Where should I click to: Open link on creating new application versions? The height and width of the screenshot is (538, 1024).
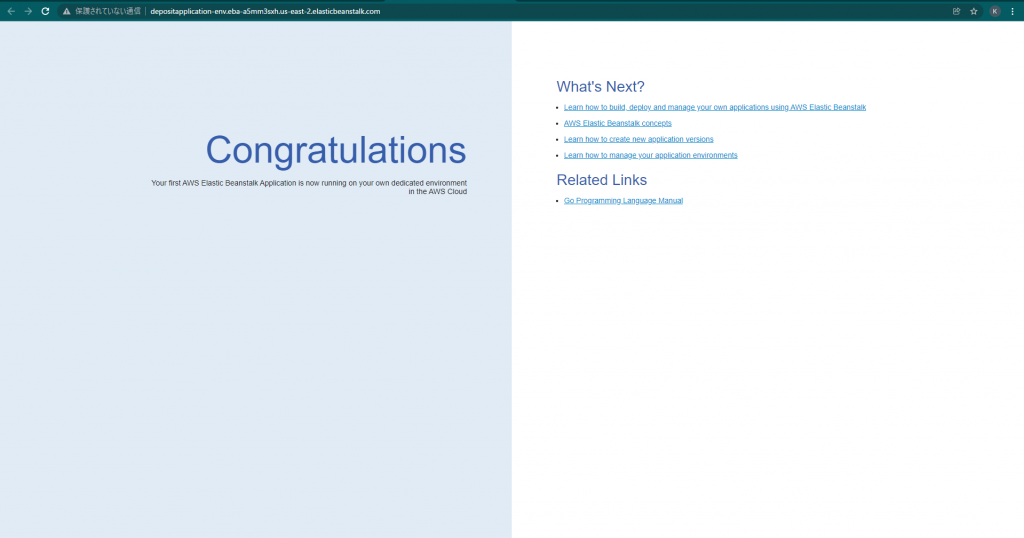(x=638, y=139)
